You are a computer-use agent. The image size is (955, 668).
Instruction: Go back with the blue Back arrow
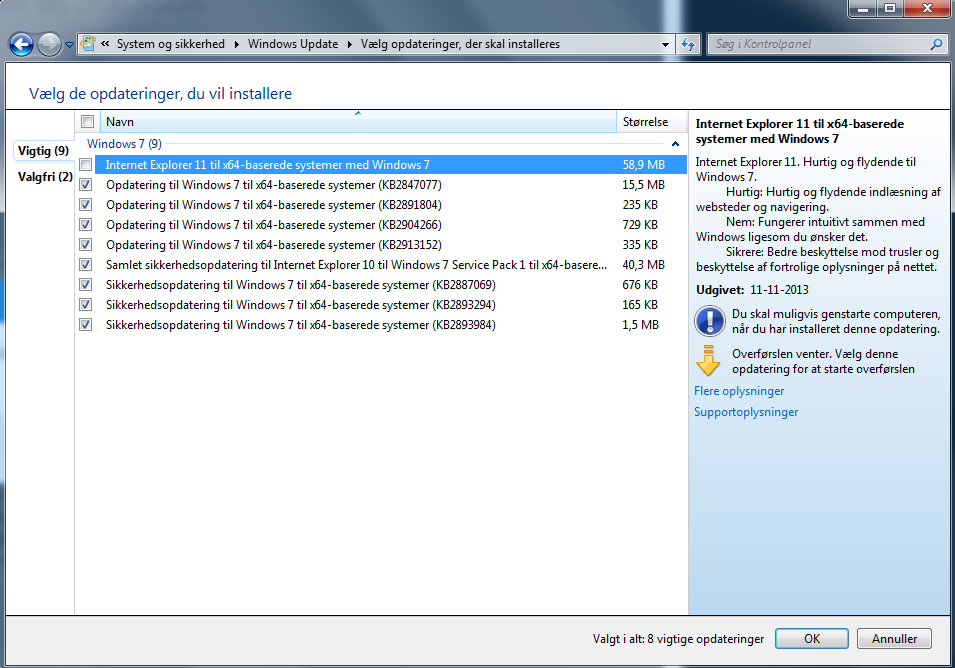coord(21,44)
